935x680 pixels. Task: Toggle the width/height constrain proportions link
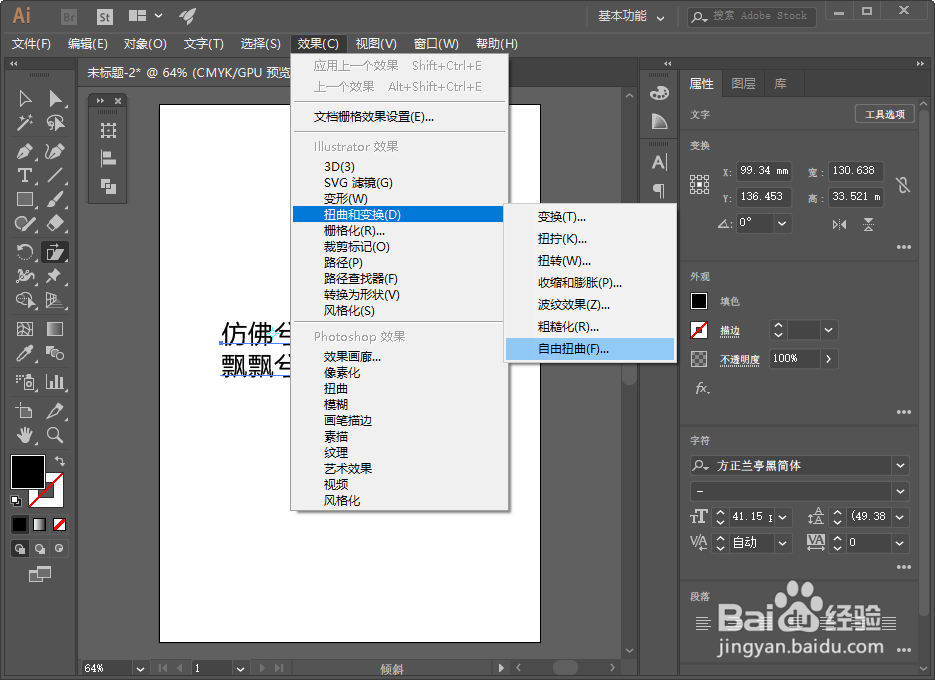(x=904, y=184)
